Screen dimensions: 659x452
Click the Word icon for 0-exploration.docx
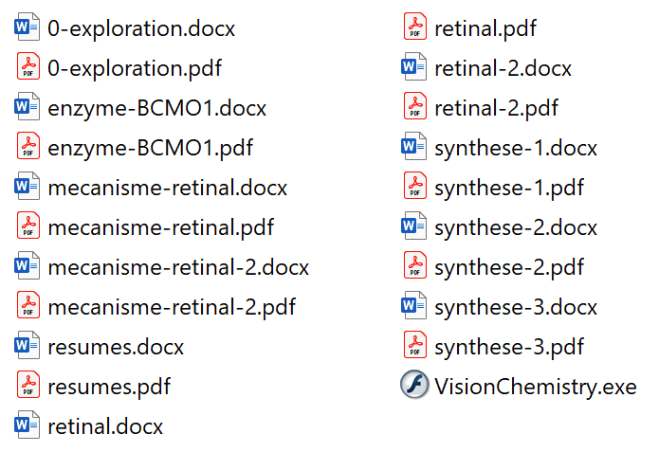[x=28, y=28]
